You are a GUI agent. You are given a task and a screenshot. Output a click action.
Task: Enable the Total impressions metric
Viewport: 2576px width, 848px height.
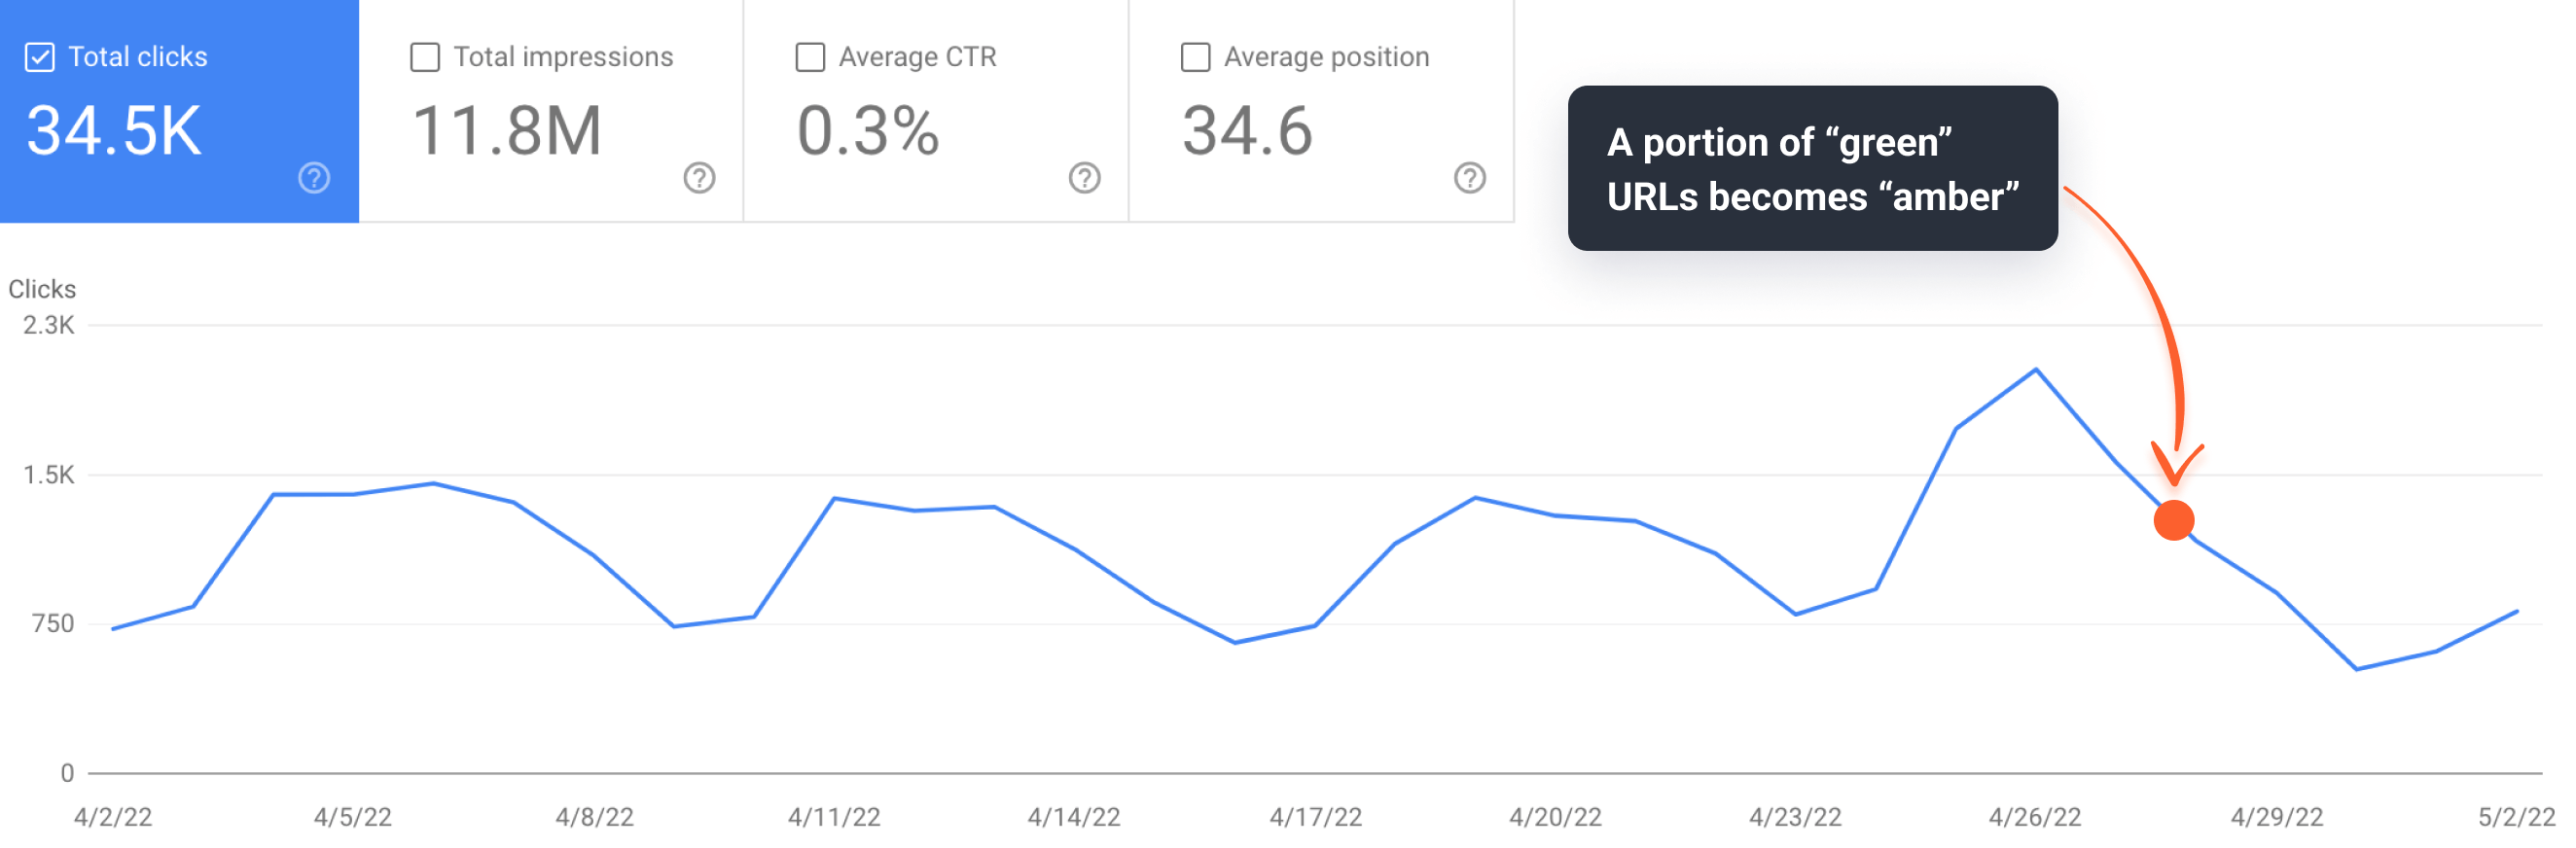(424, 57)
